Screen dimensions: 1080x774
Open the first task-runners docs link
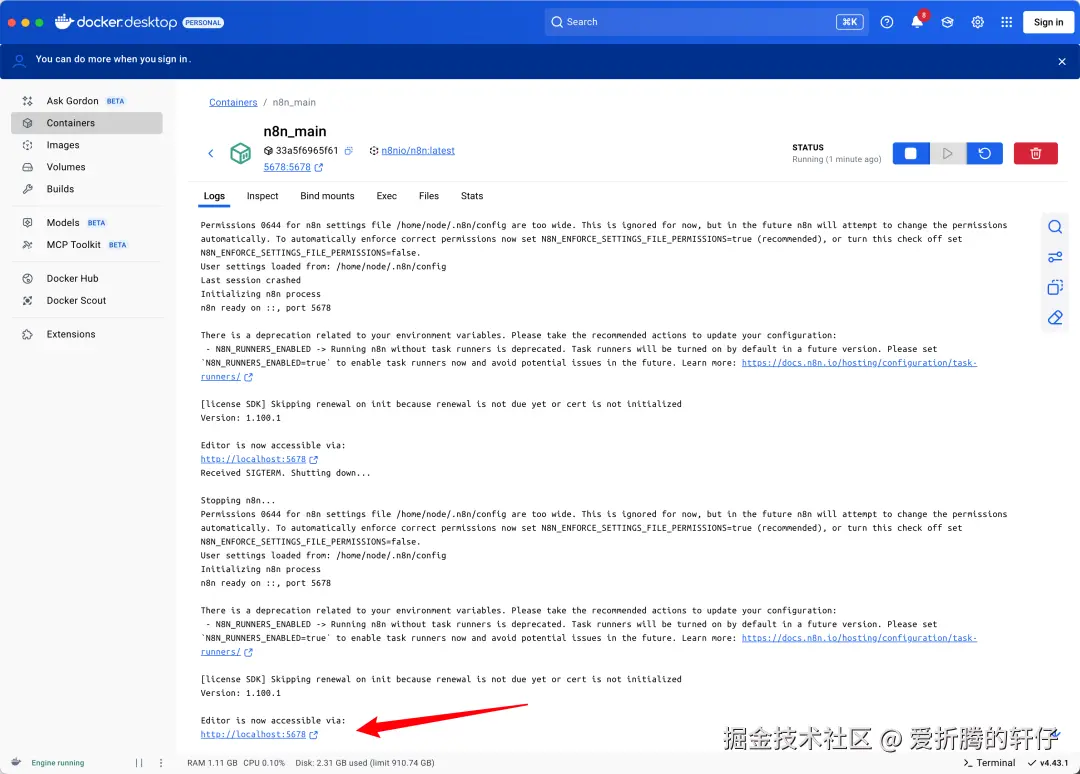click(x=859, y=363)
